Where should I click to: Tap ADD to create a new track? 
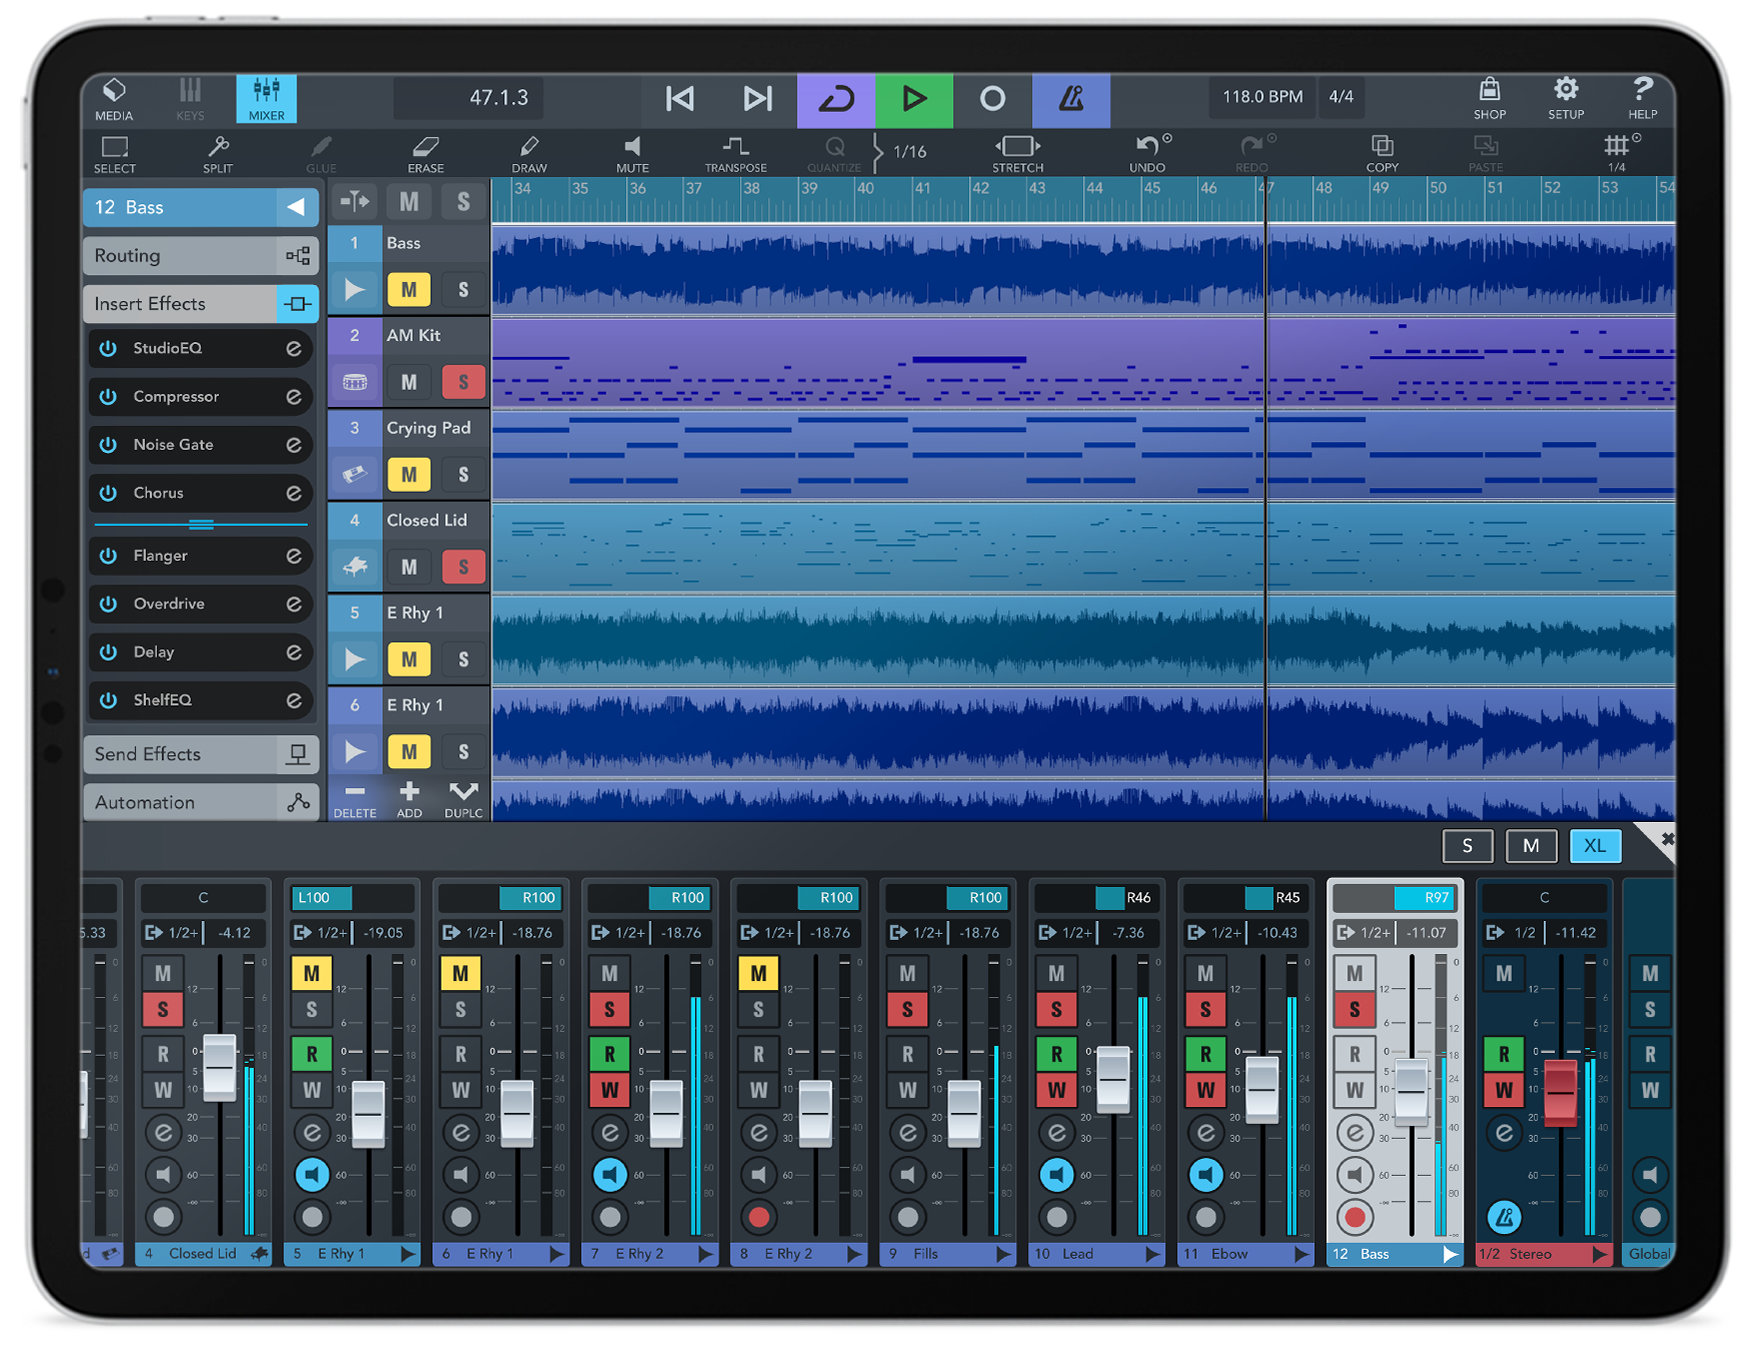(x=409, y=795)
